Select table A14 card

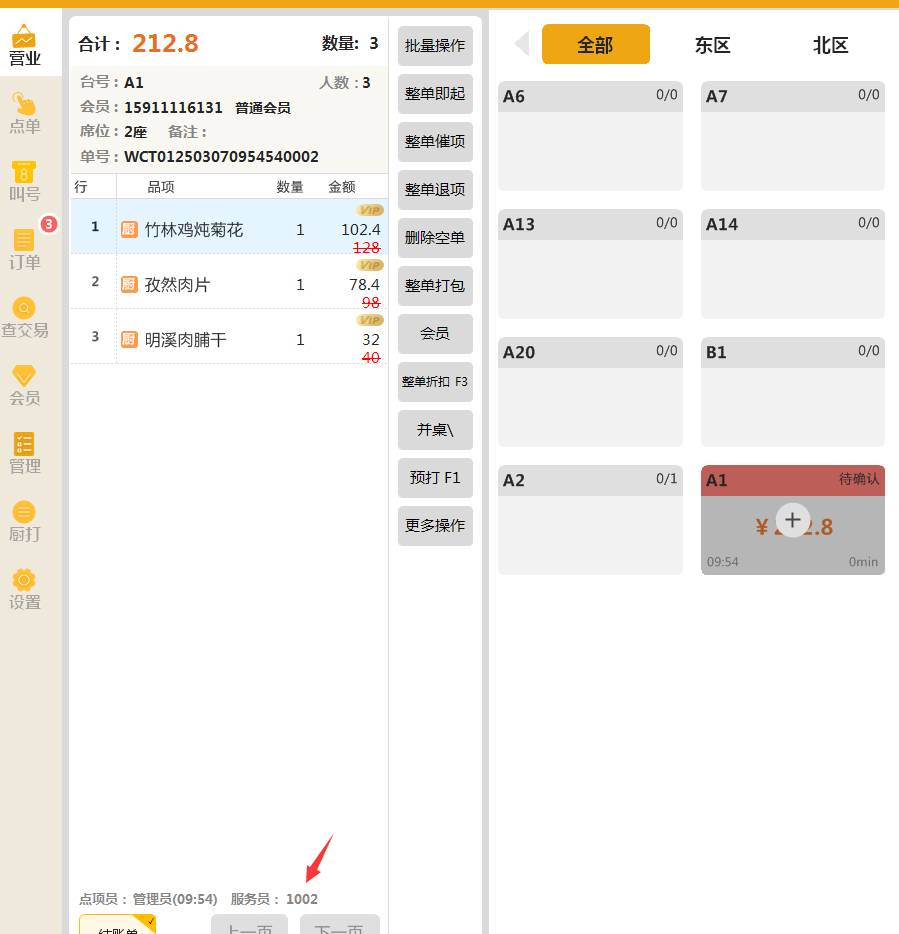pos(793,264)
